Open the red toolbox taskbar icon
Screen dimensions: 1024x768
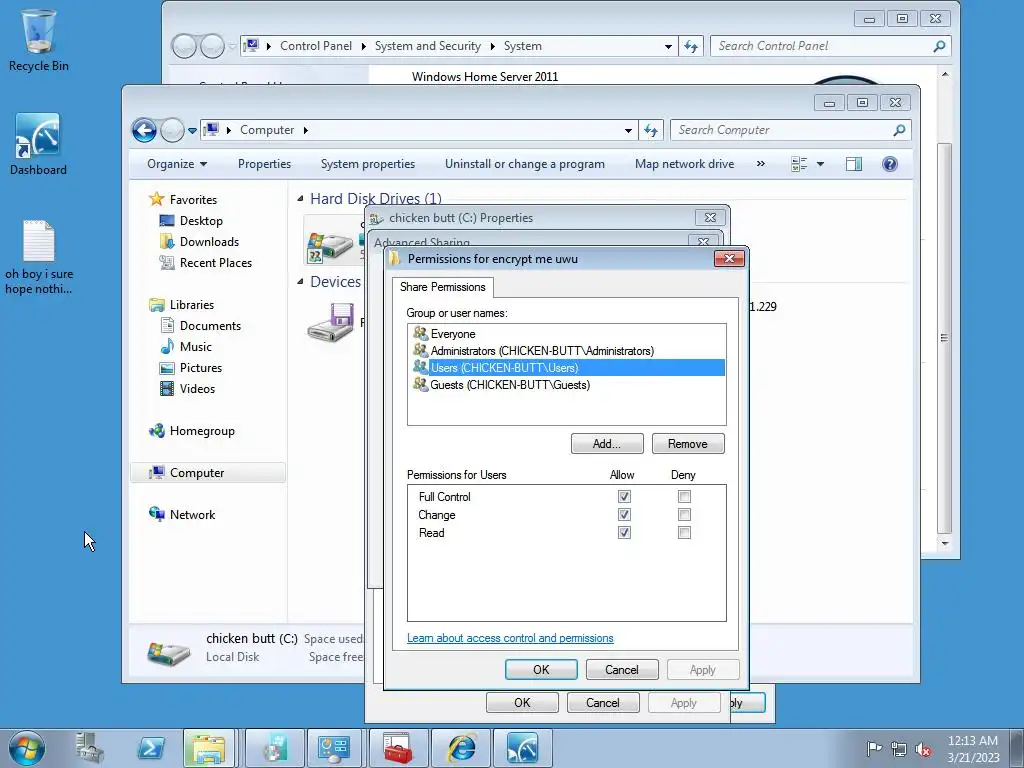tap(398, 748)
